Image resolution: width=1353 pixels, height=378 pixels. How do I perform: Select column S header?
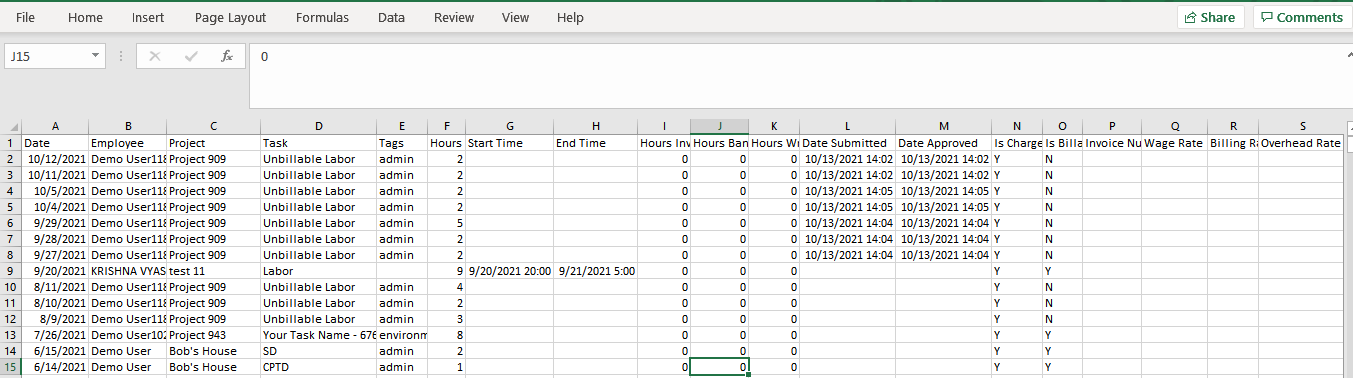tap(1302, 127)
